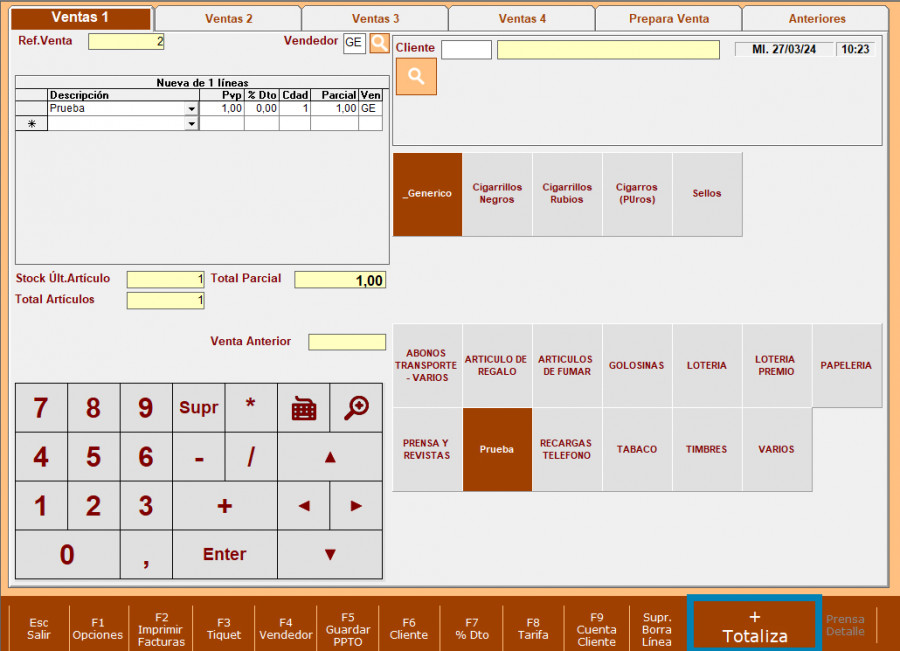Screen dimensions: 900x651
Task: Open the Prepara Venta tab
Action: [668, 19]
